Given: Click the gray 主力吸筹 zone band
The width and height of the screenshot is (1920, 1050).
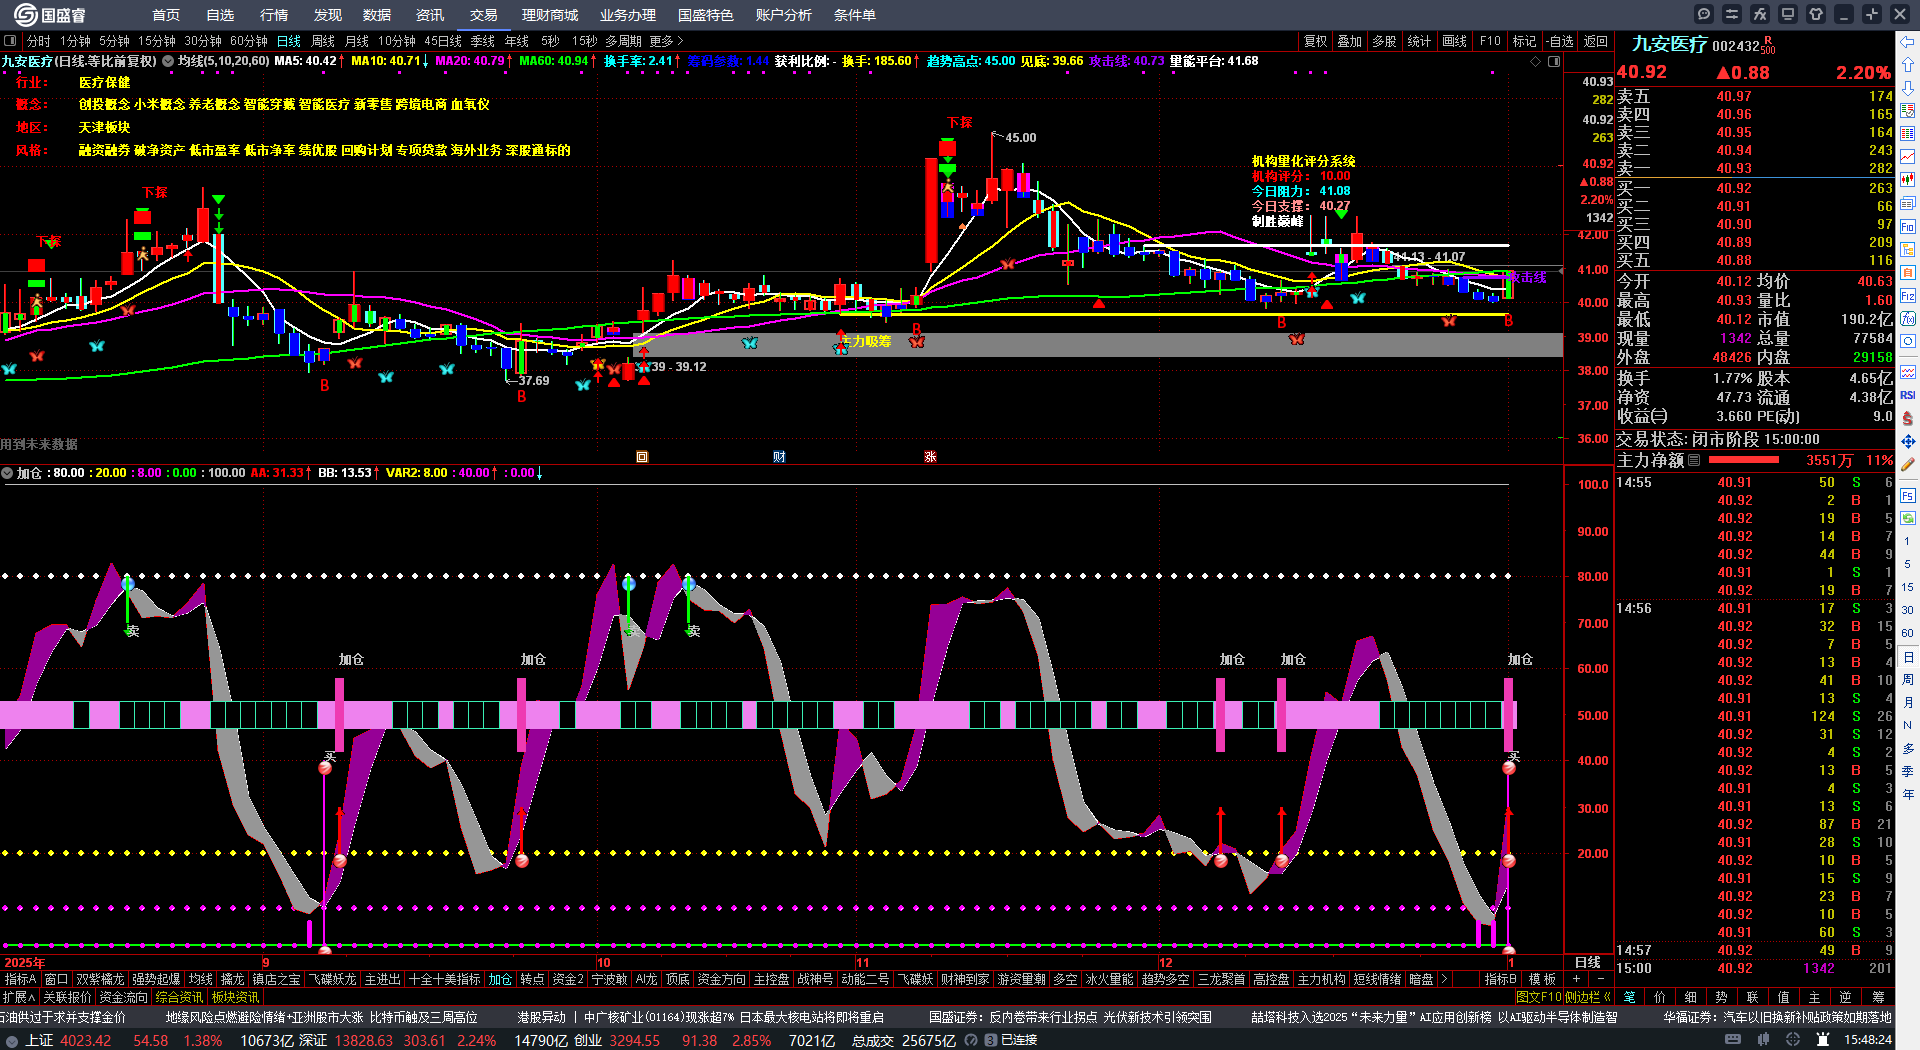Looking at the screenshot, I should 1098,344.
